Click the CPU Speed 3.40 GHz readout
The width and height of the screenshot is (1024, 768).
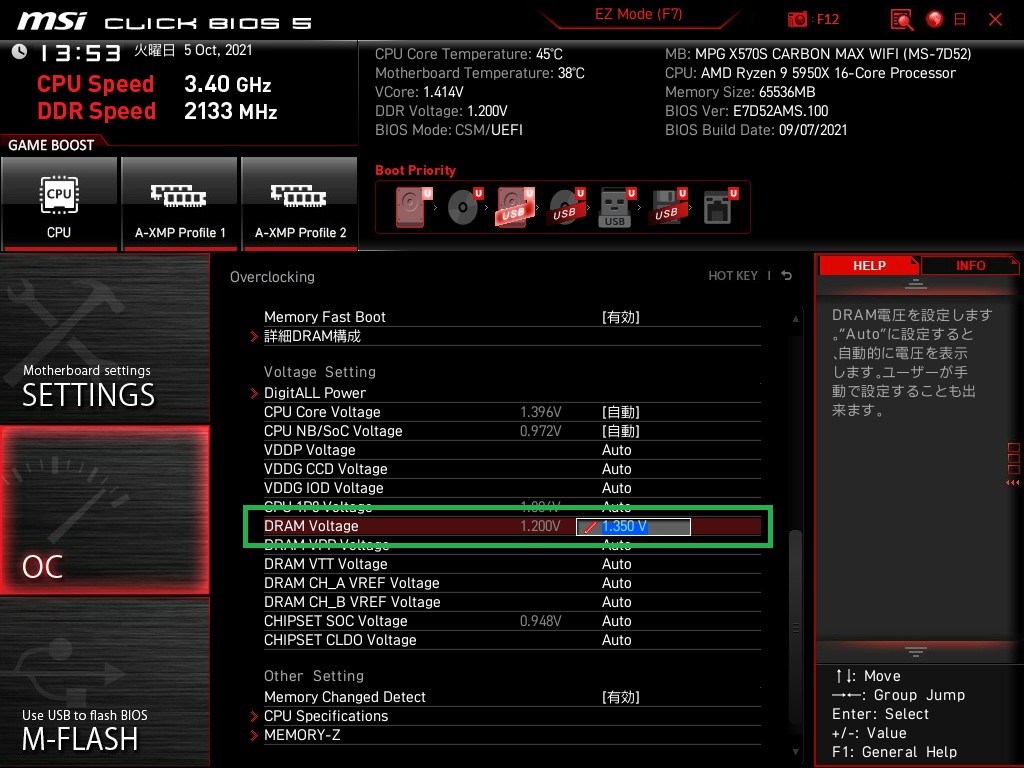pyautogui.click(x=154, y=84)
